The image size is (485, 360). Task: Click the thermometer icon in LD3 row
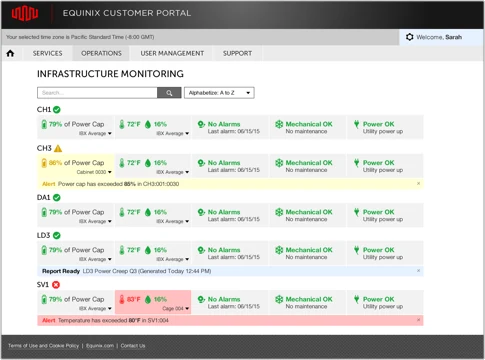[x=122, y=250]
